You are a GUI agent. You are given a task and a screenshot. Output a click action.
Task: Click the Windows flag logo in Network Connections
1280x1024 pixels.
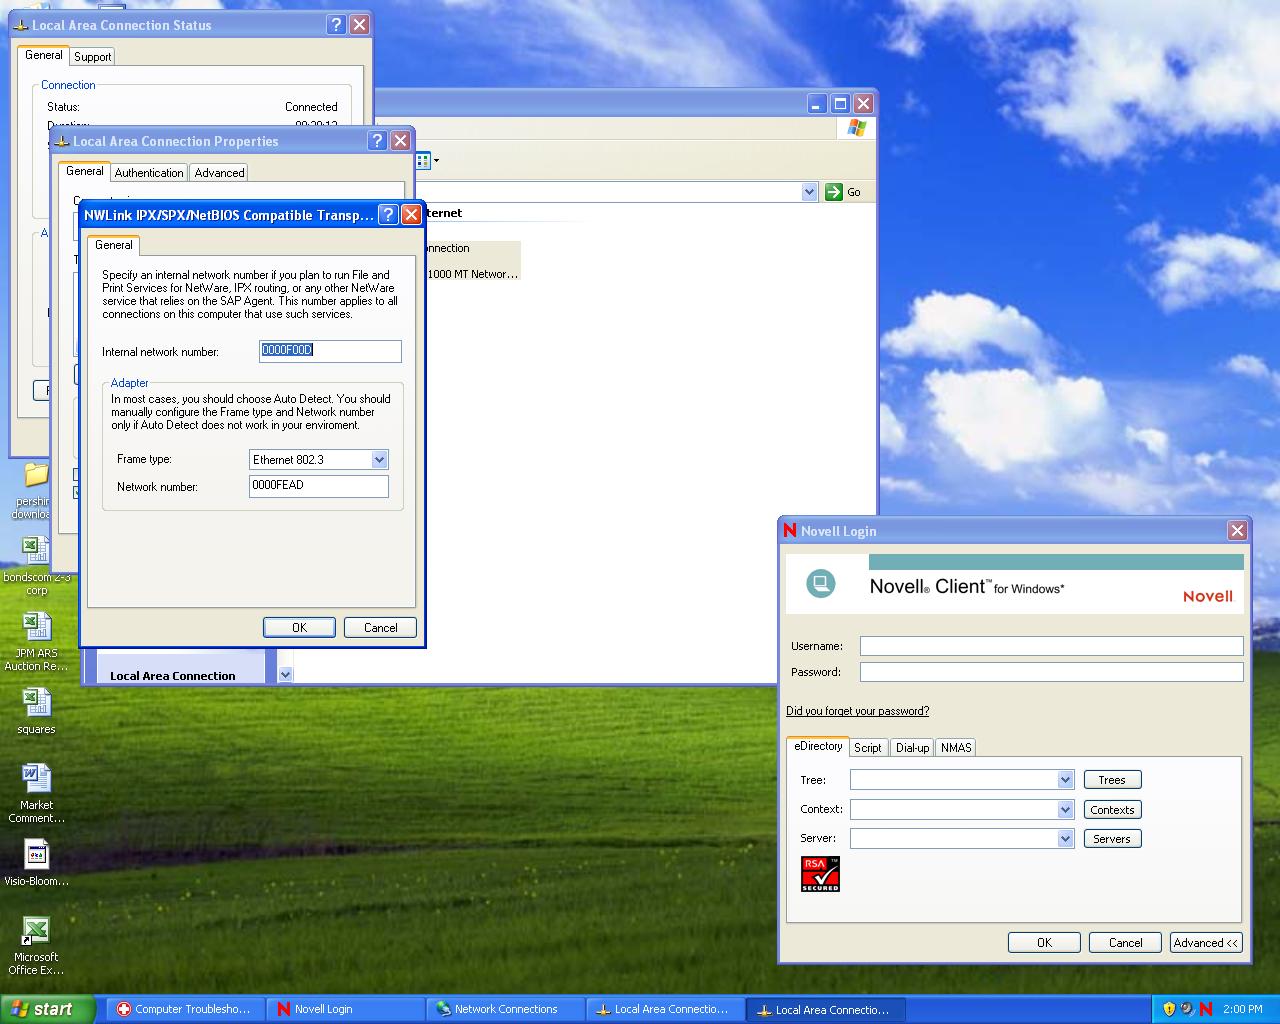[856, 127]
